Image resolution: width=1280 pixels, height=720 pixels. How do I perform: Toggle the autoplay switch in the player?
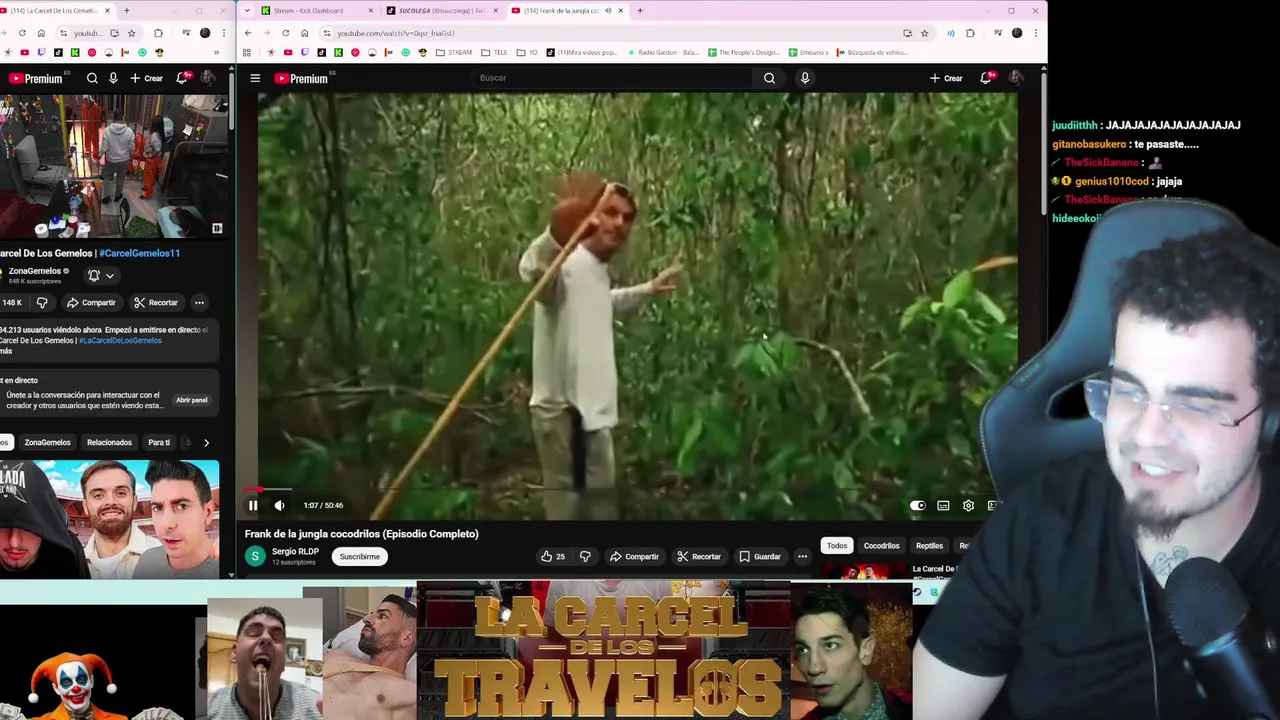[917, 505]
